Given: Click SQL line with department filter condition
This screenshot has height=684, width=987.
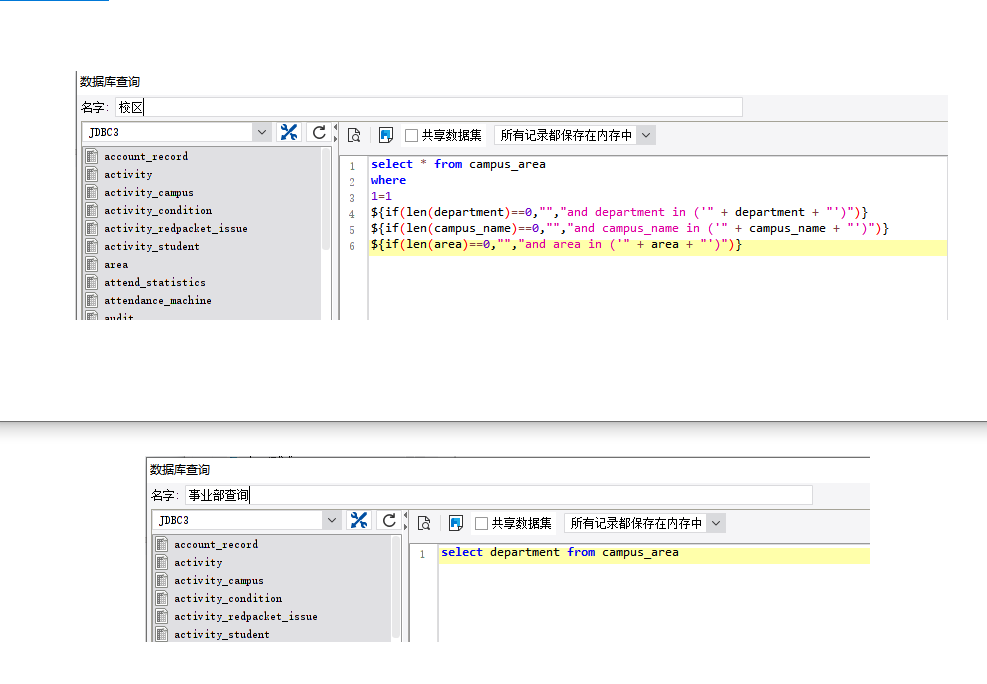Looking at the screenshot, I should (619, 212).
